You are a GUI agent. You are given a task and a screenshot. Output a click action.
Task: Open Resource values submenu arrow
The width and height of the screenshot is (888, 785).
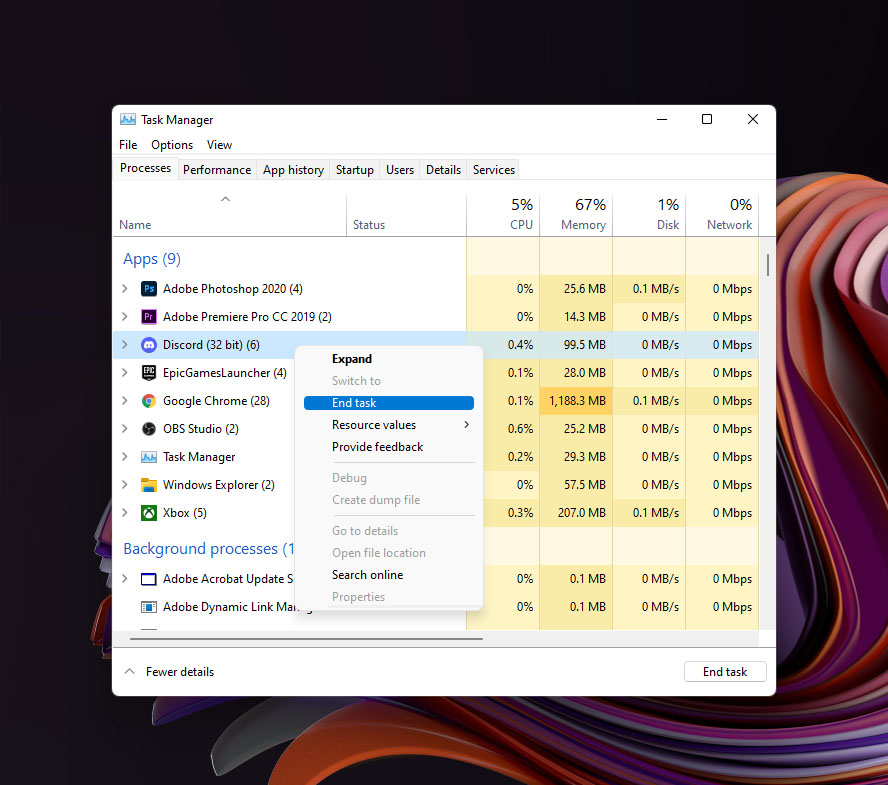(466, 425)
